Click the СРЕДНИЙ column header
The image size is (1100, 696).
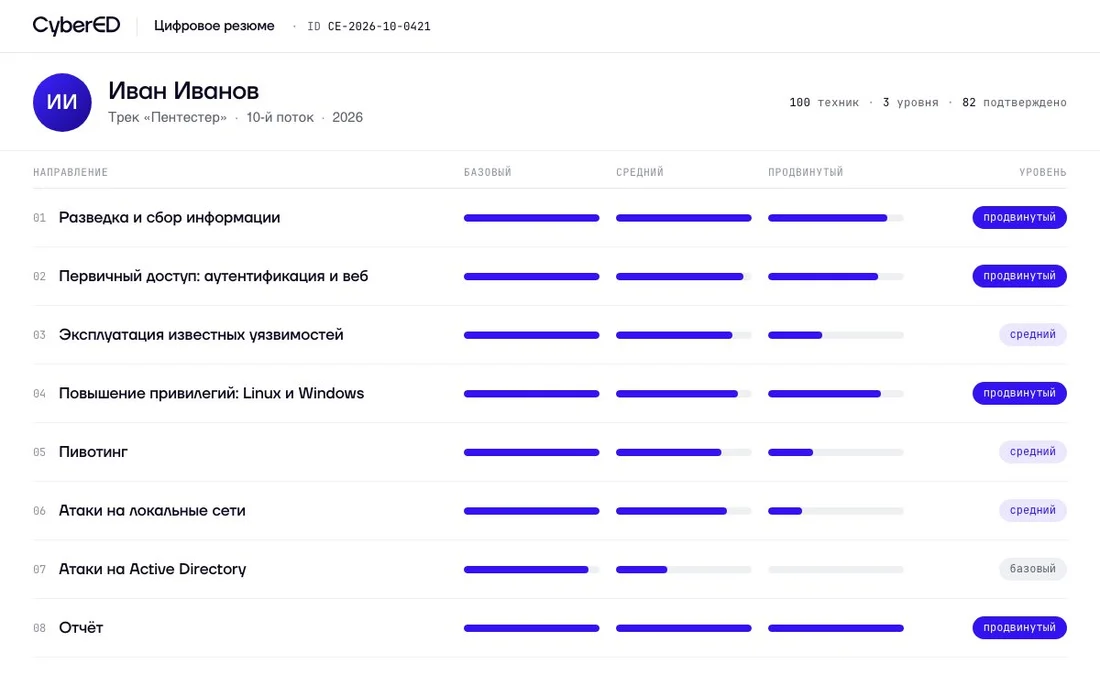[640, 172]
